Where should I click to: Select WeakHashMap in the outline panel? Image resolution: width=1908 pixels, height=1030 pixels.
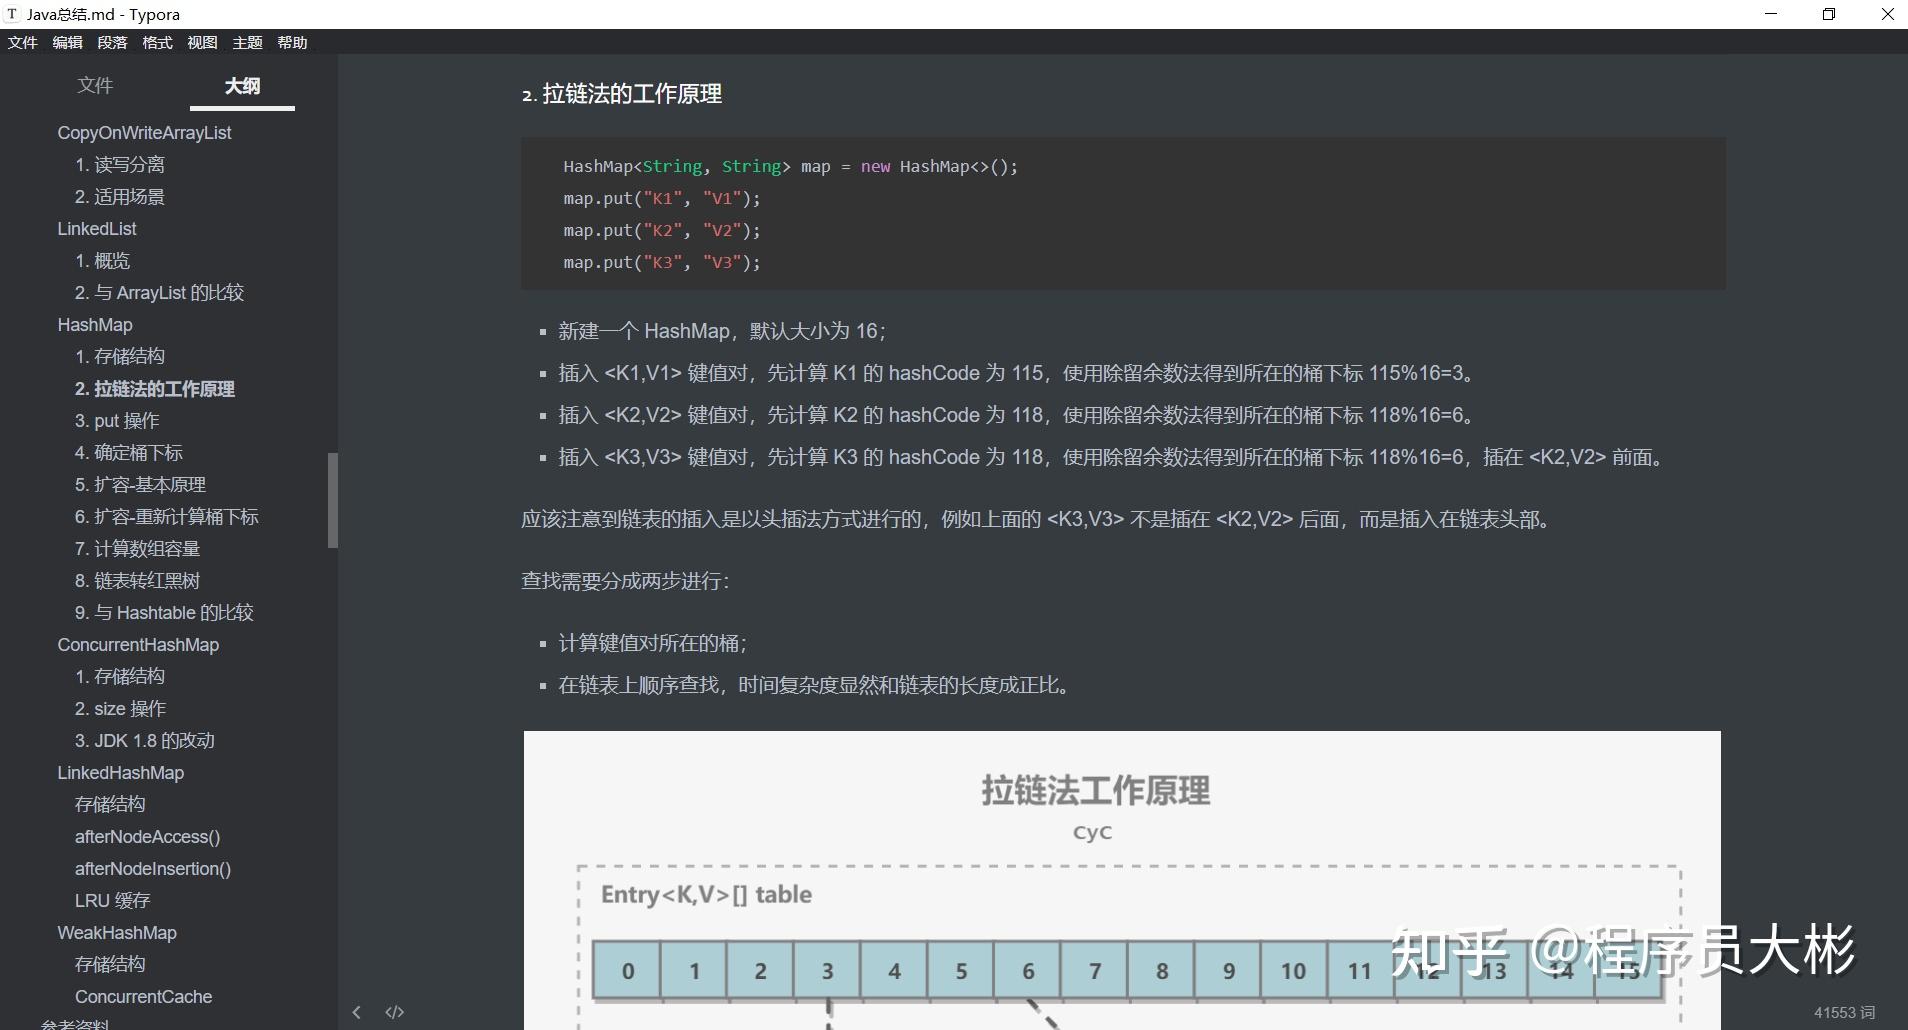(x=116, y=932)
